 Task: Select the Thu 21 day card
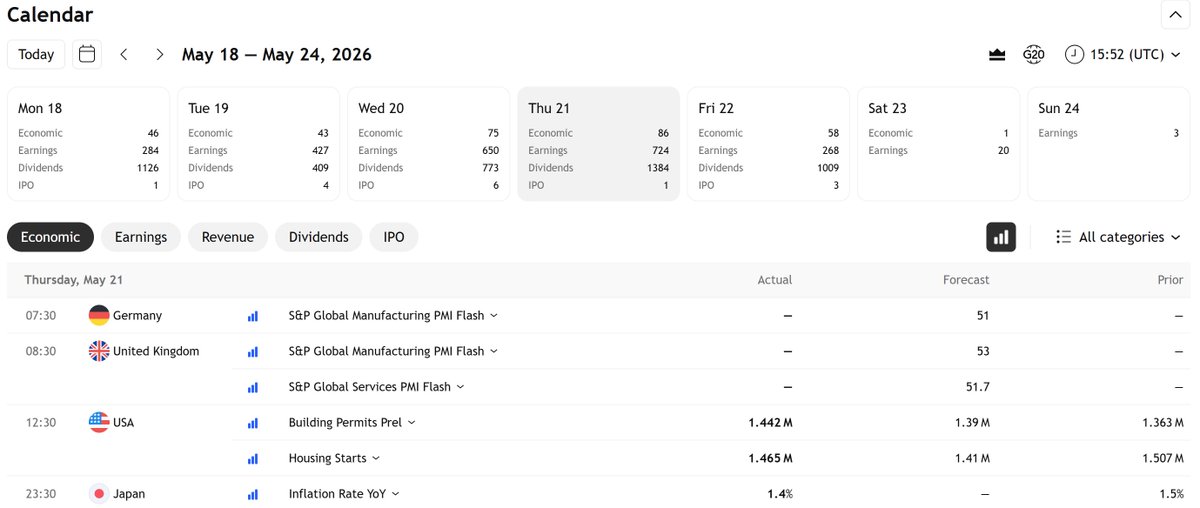(598, 144)
